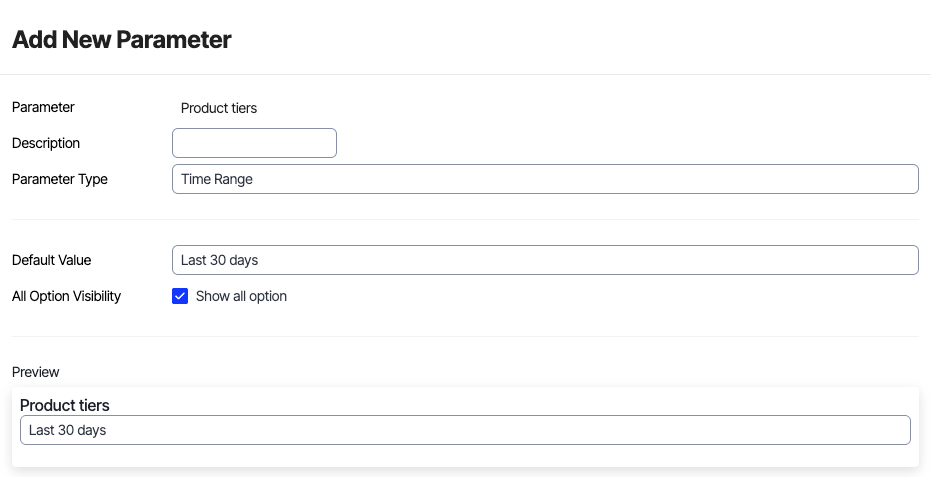931x477 pixels.
Task: Click the 'Add New Parameter' heading
Action: (121, 40)
